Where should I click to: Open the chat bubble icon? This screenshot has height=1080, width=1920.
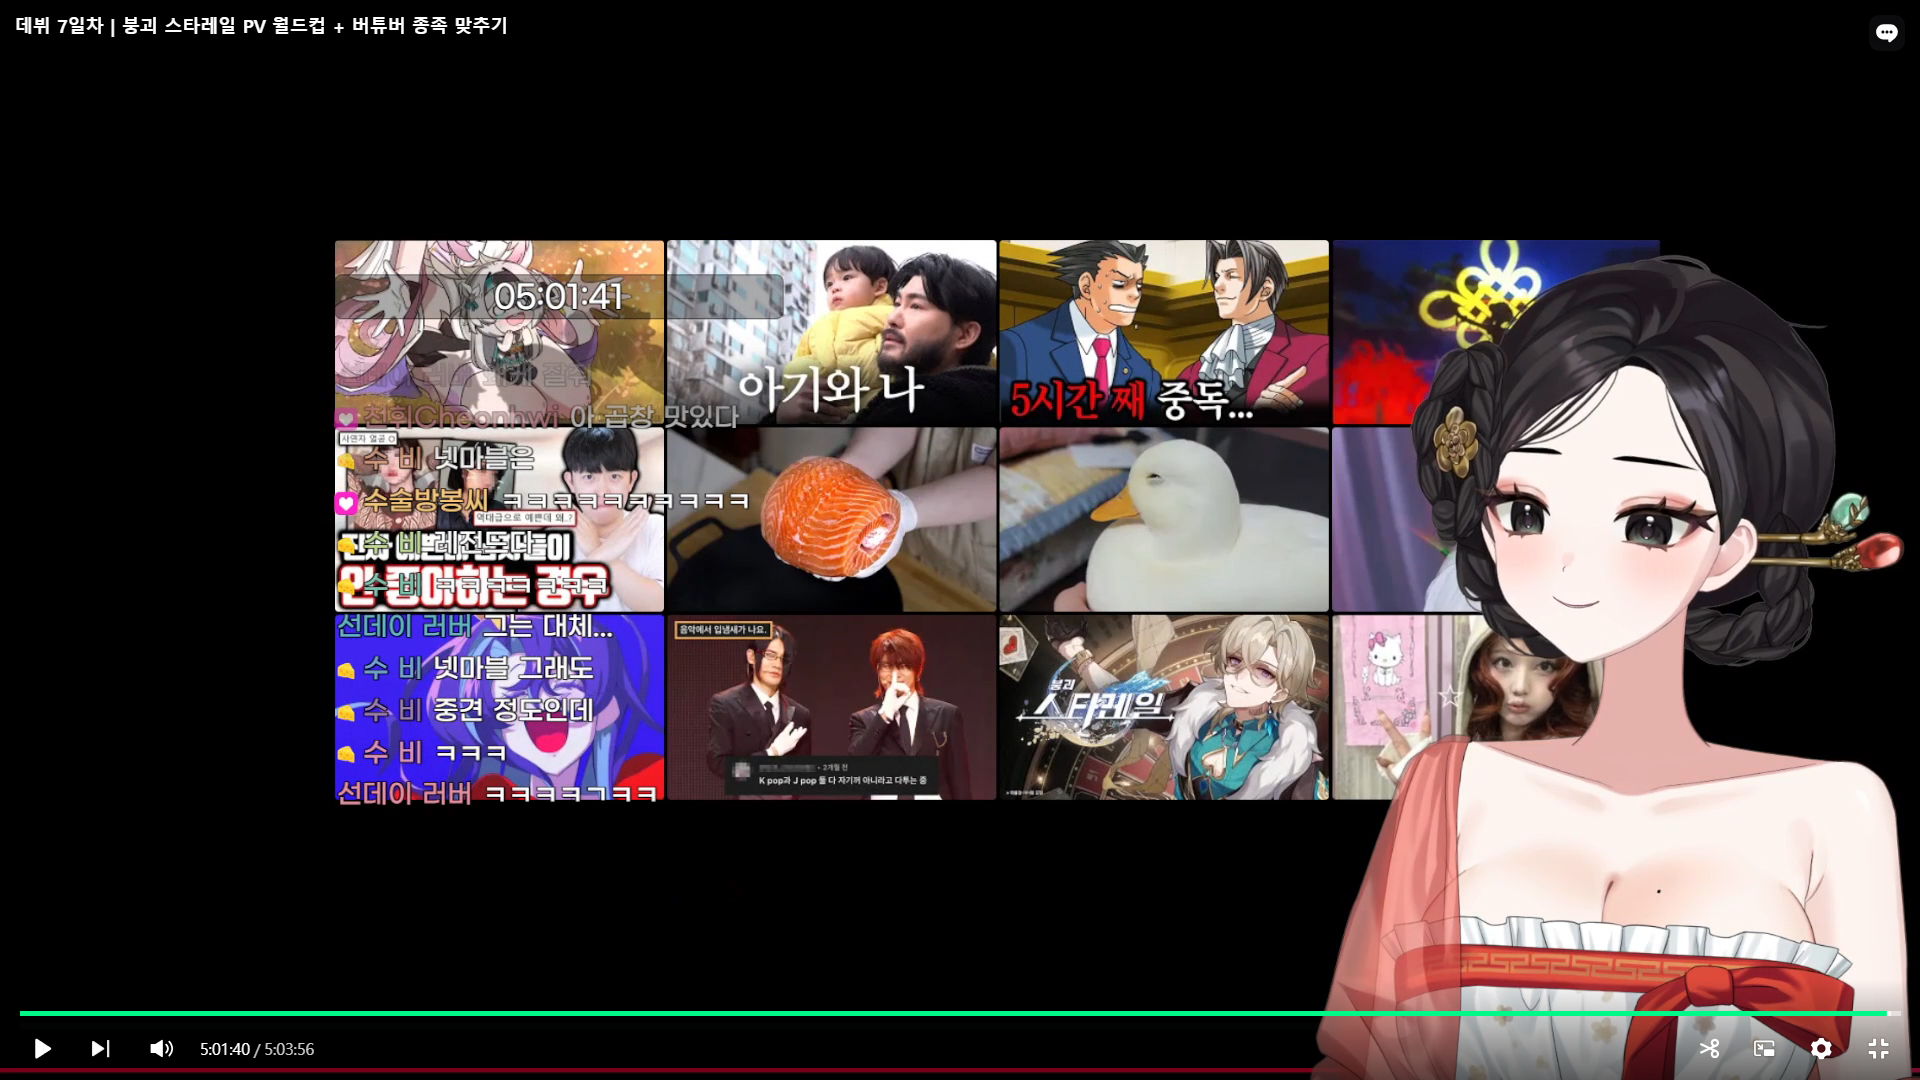[x=1886, y=32]
